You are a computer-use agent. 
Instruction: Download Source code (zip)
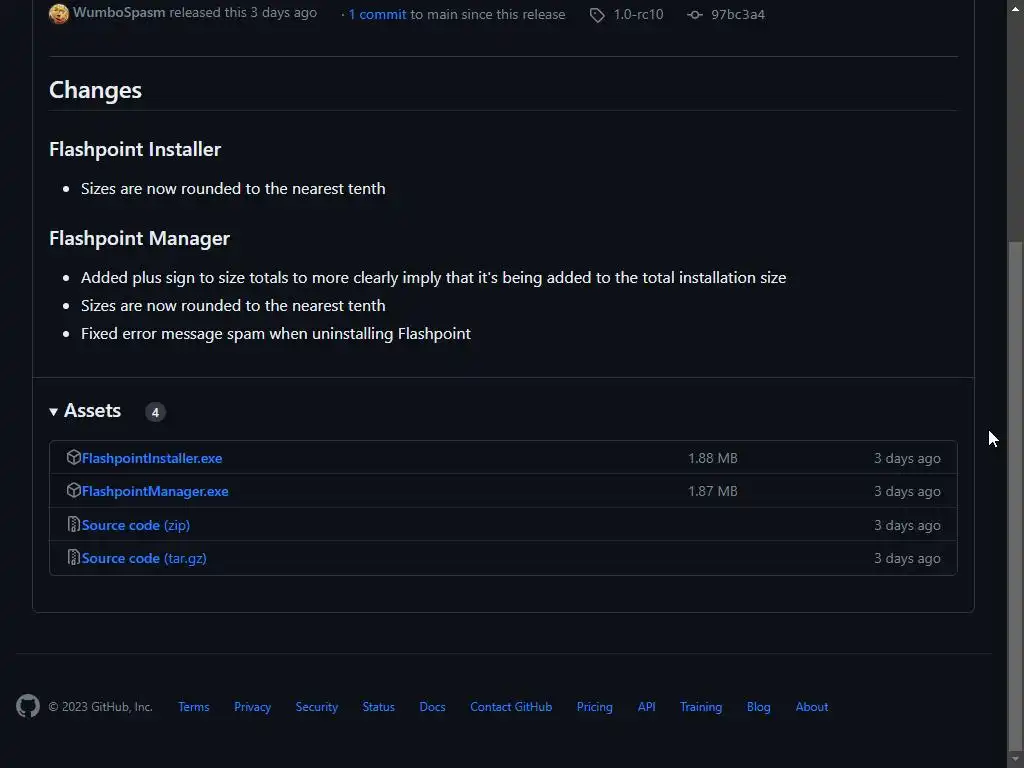click(136, 525)
